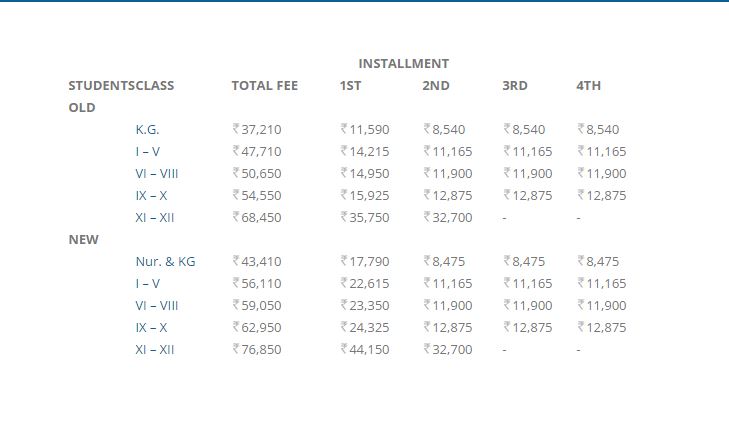This screenshot has height=424, width=729.
Task: Click the NEW section label
Action: [x=83, y=239]
